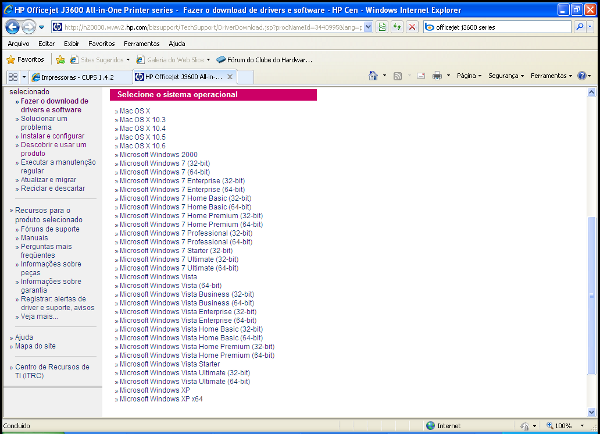This screenshot has height=434, width=600.
Task: Click the blank new tab button
Action: tap(245, 77)
